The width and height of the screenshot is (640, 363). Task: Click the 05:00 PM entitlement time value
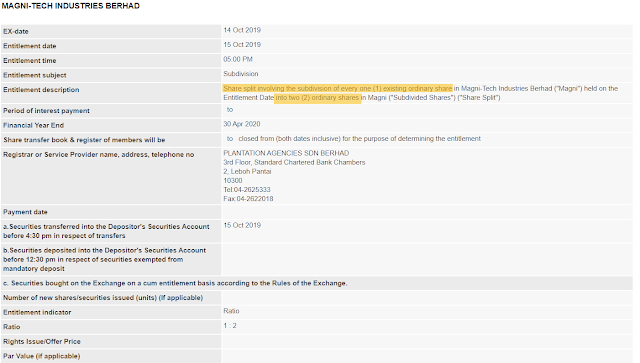pyautogui.click(x=238, y=60)
